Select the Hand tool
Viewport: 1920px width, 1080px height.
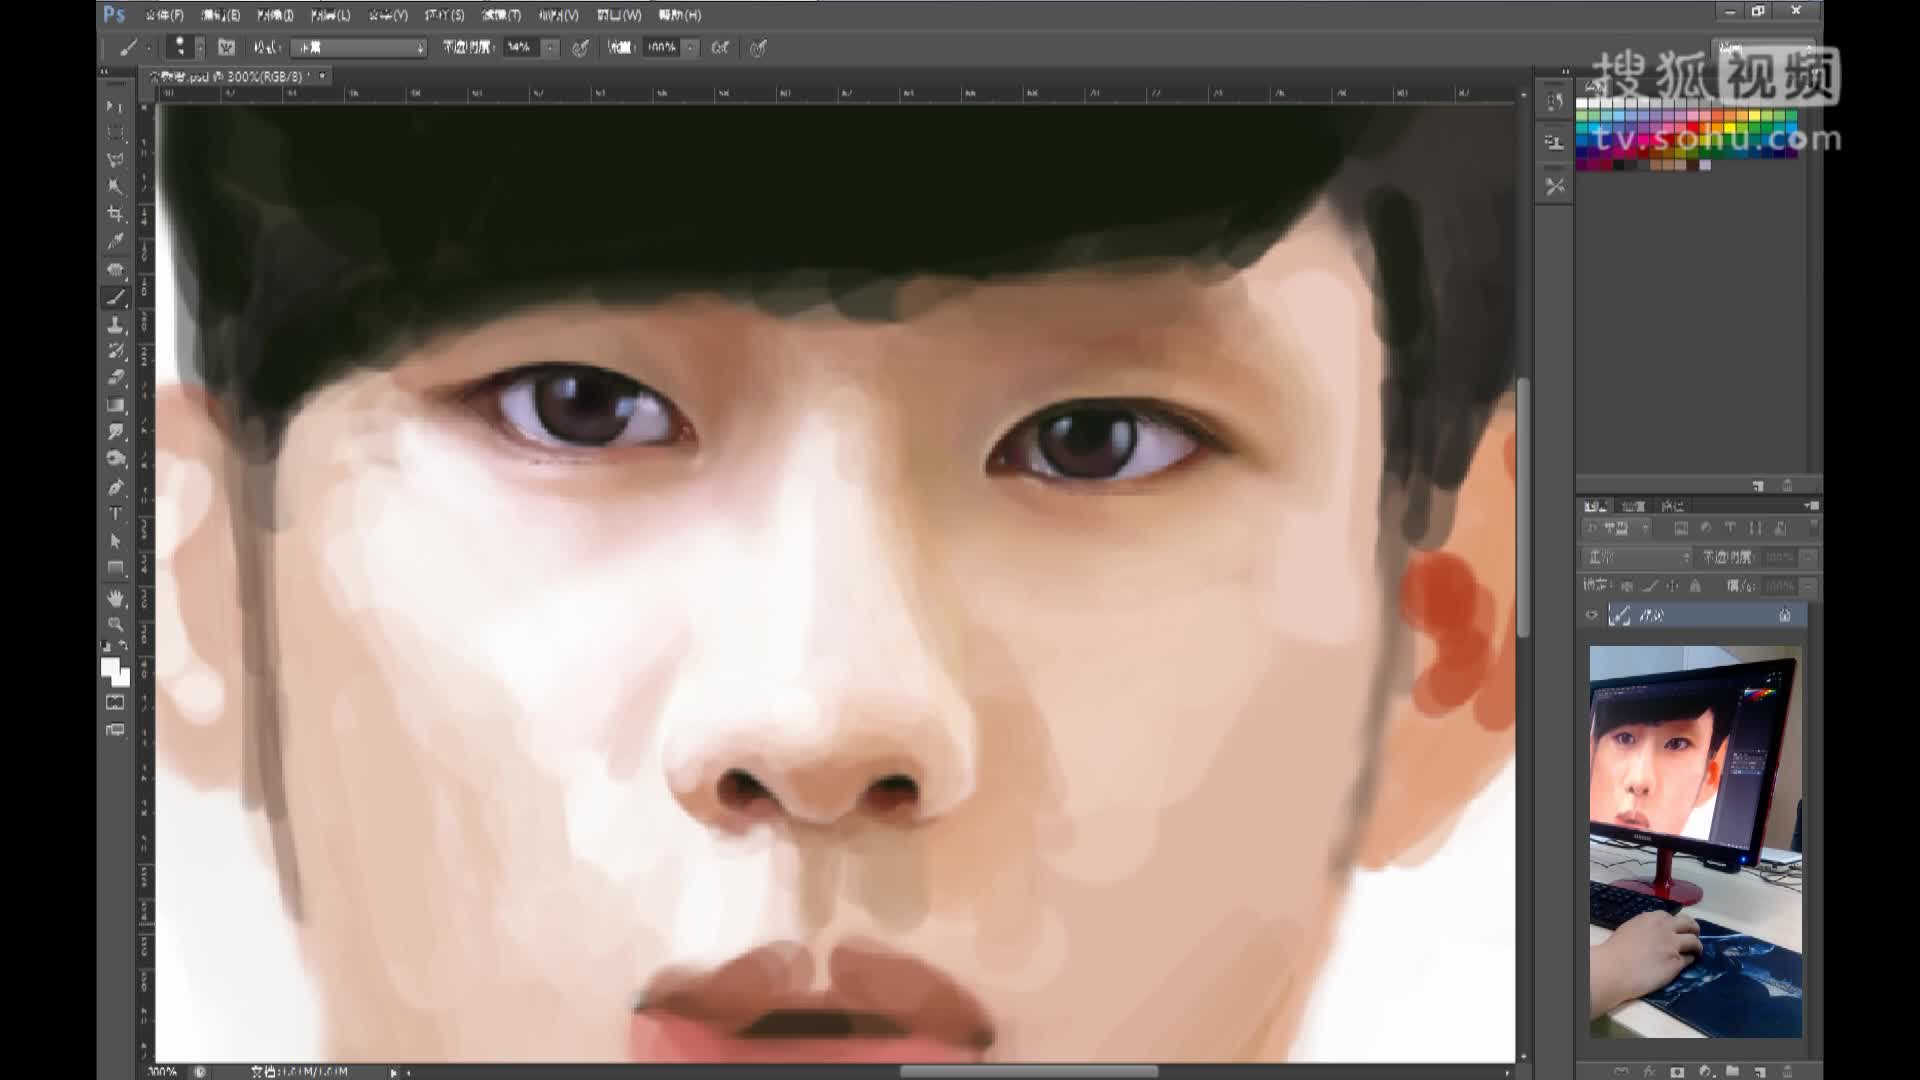pyautogui.click(x=116, y=598)
